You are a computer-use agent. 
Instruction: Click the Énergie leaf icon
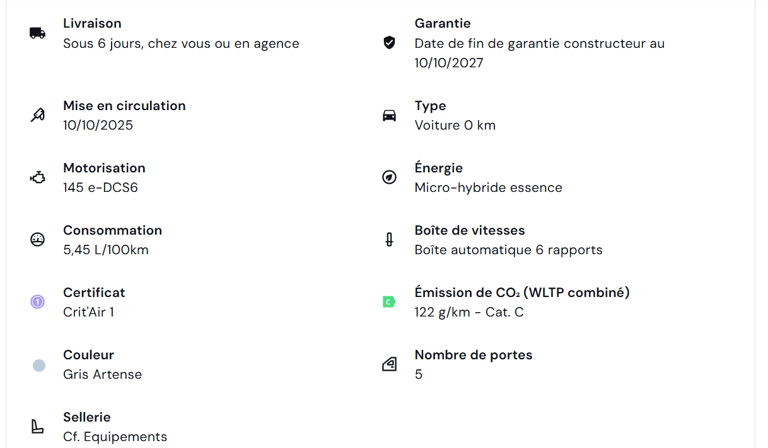(x=389, y=178)
